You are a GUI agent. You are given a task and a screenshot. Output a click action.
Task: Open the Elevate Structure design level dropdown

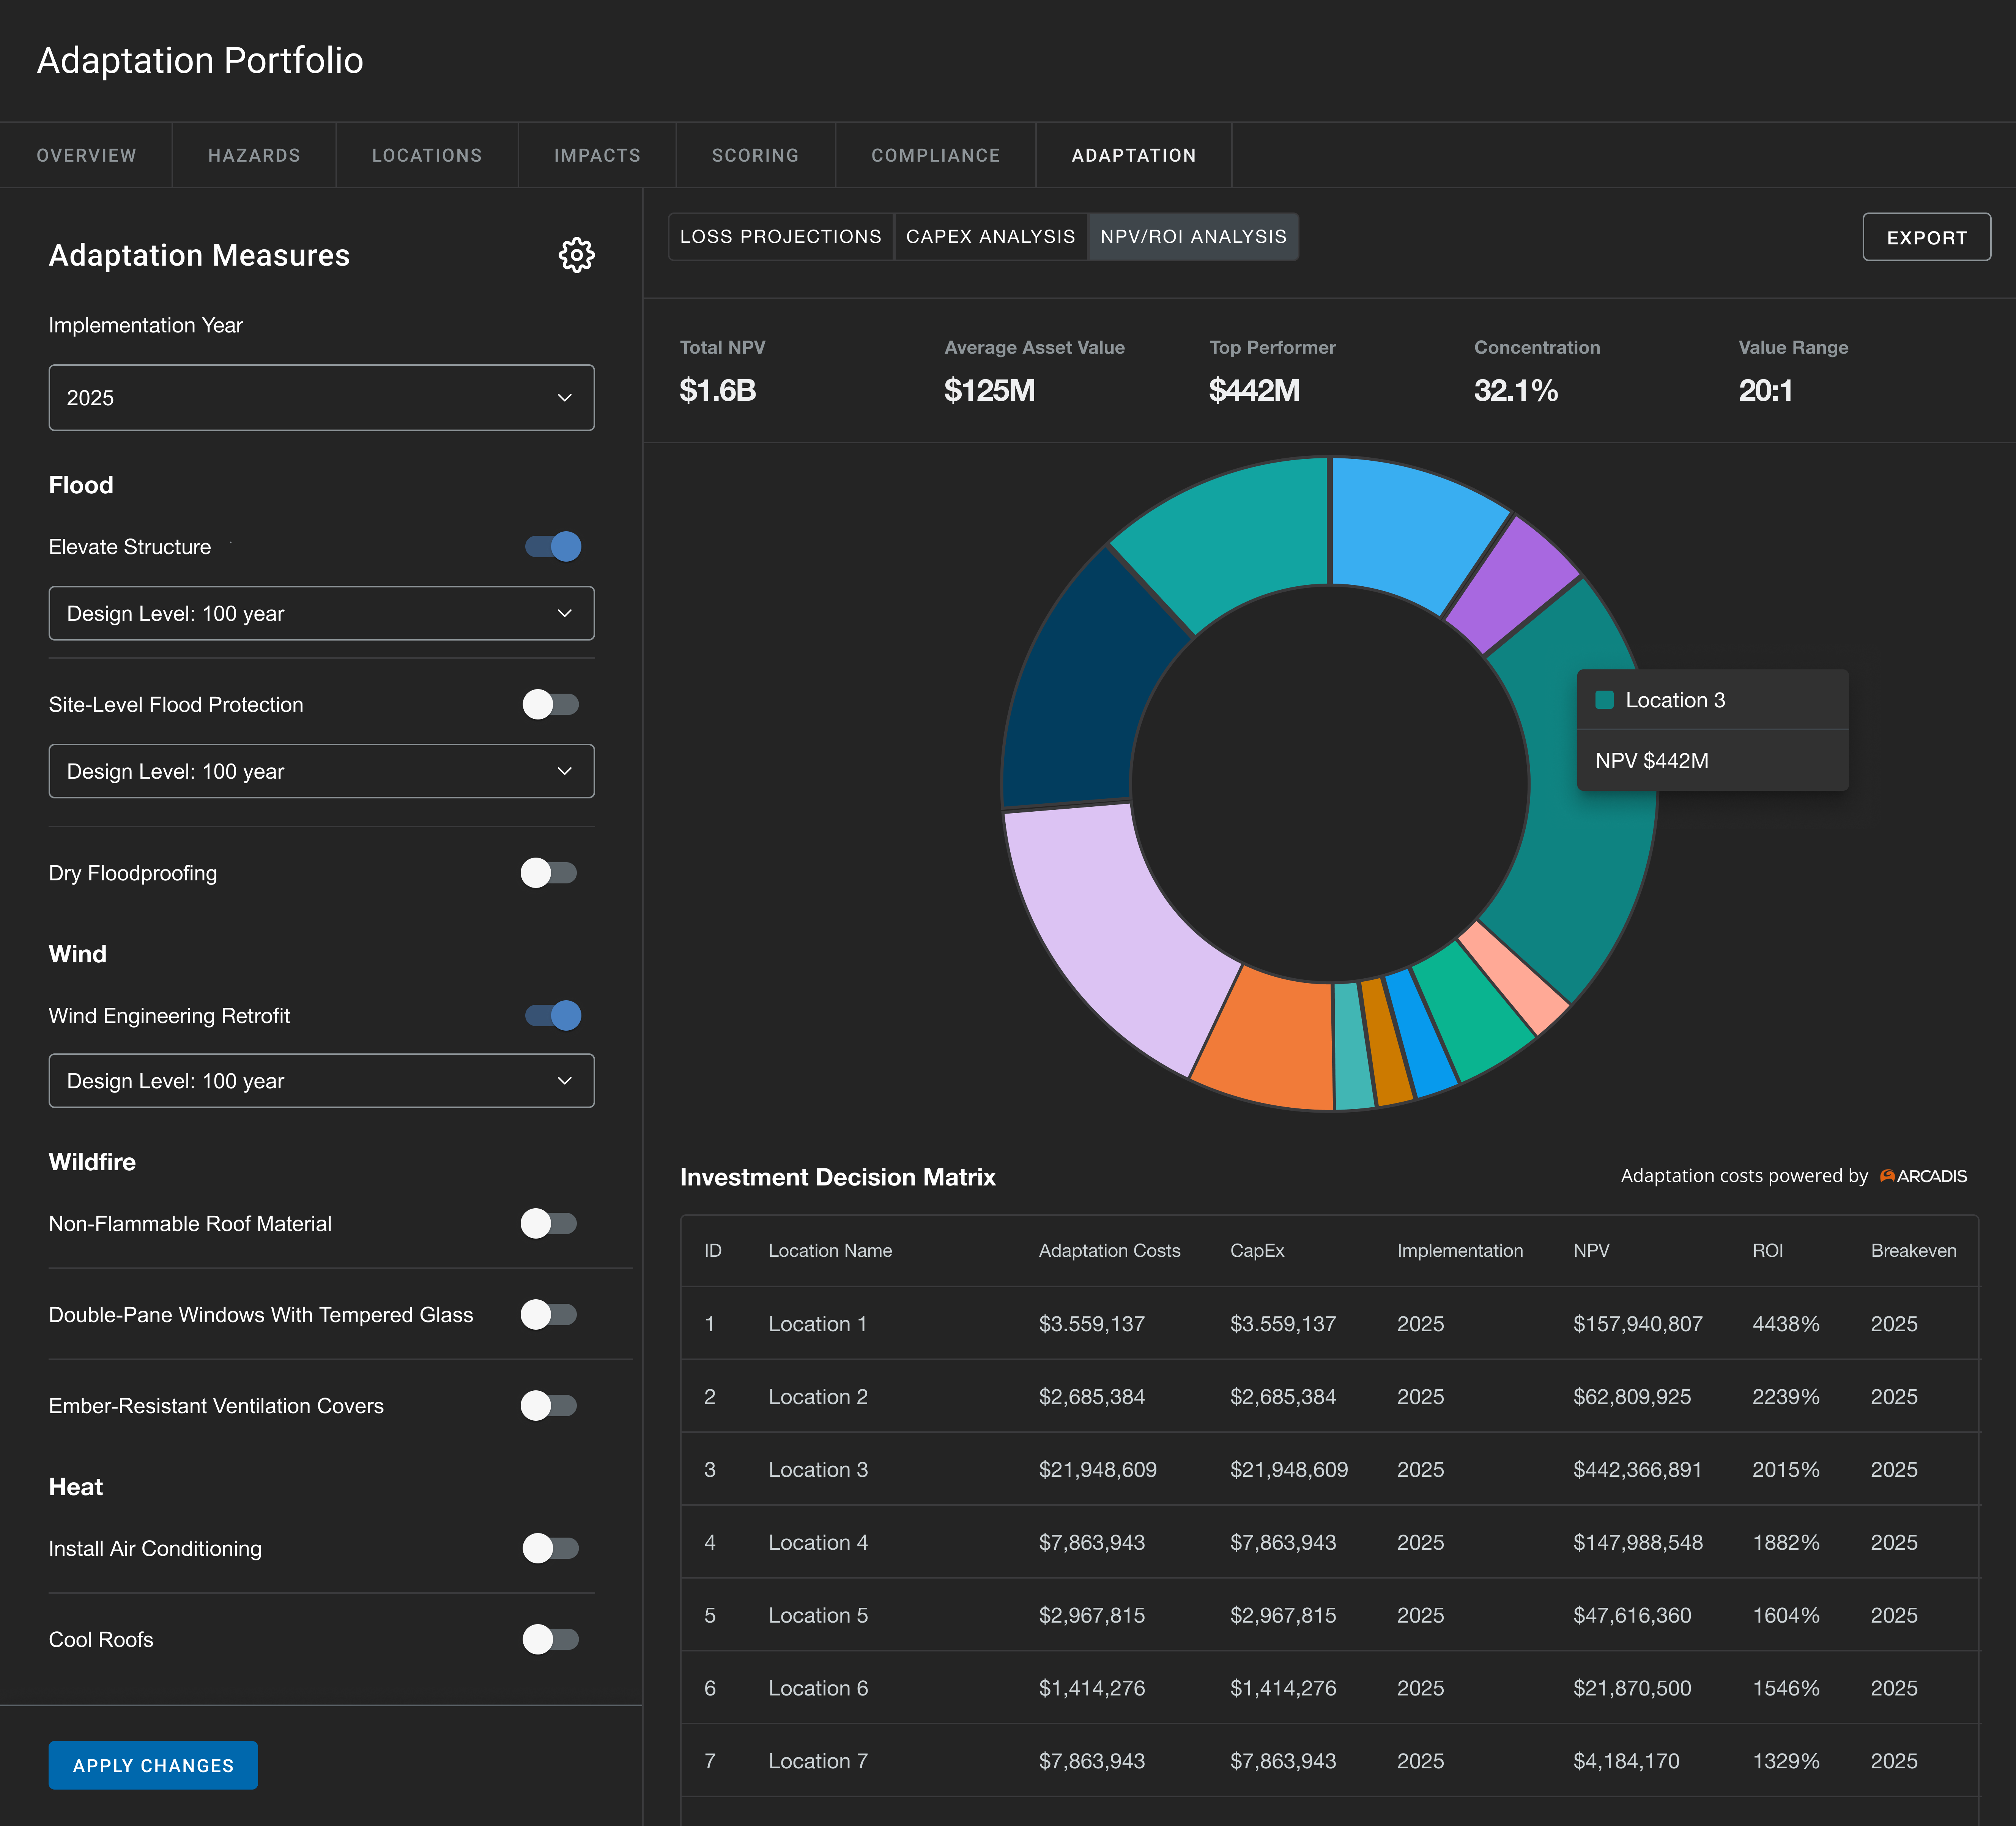point(321,613)
